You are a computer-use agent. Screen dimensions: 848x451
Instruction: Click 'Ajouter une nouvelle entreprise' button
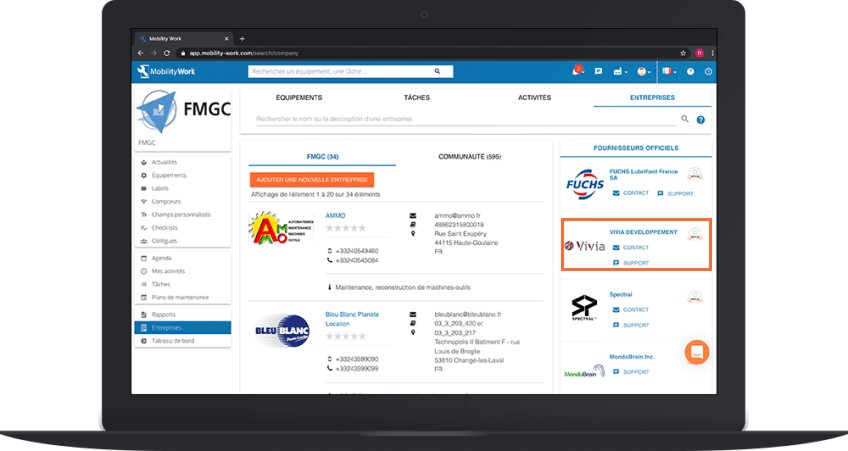(312, 180)
